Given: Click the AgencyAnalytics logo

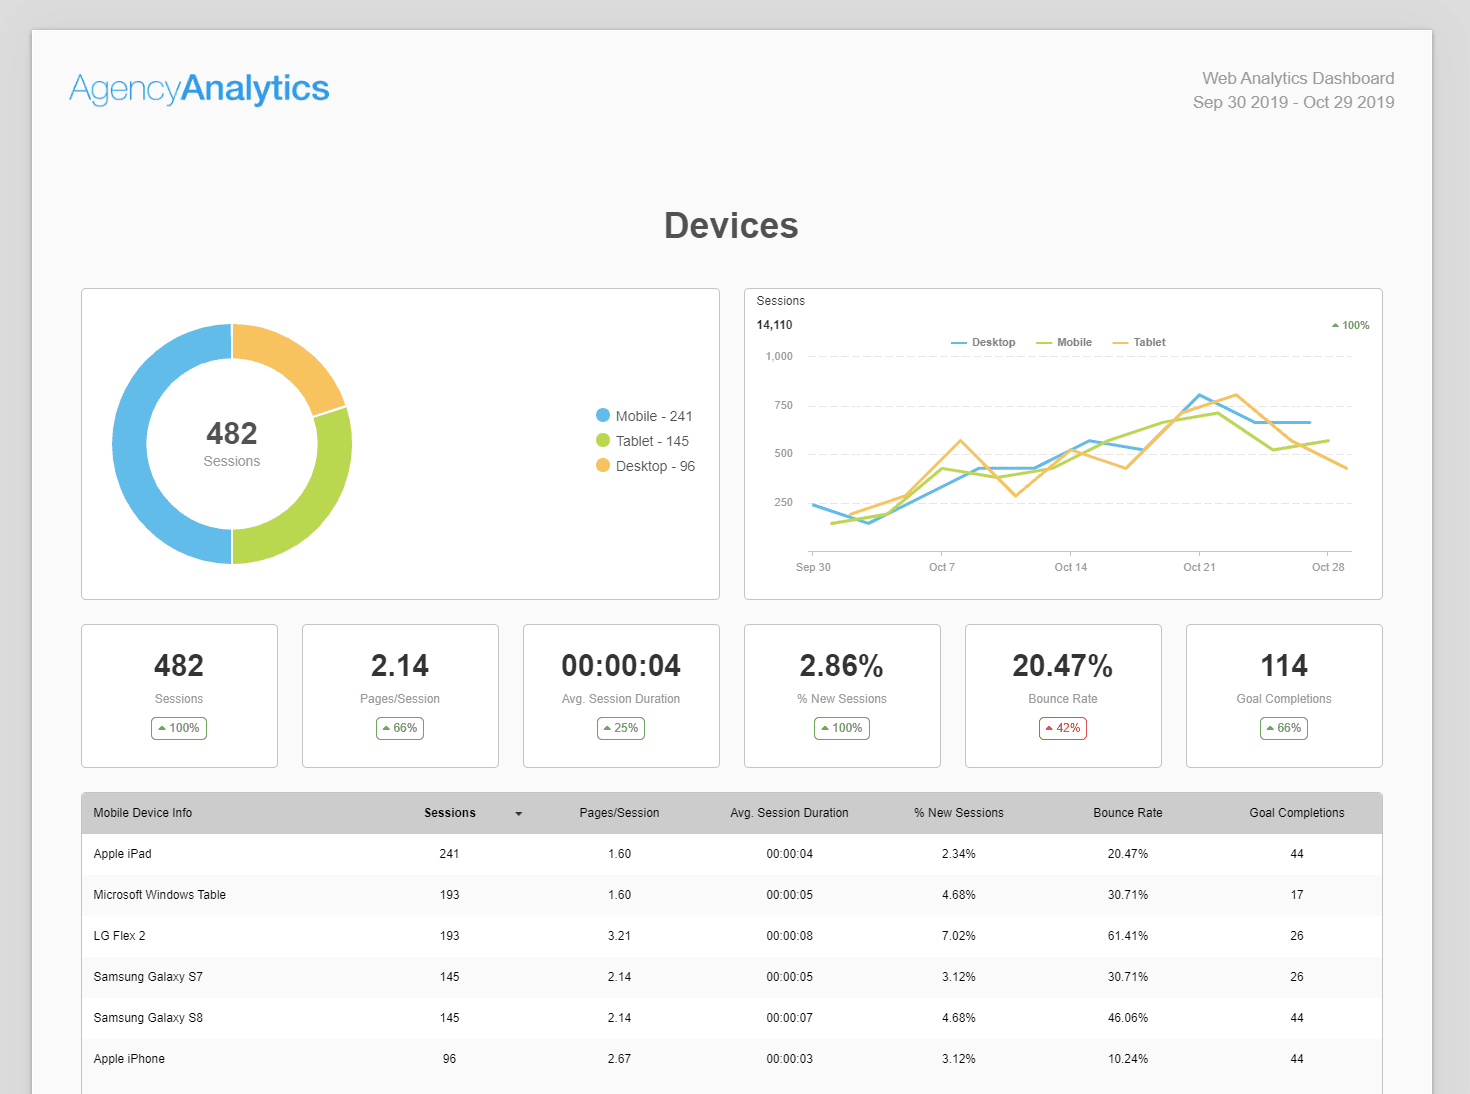Looking at the screenshot, I should (x=197, y=89).
